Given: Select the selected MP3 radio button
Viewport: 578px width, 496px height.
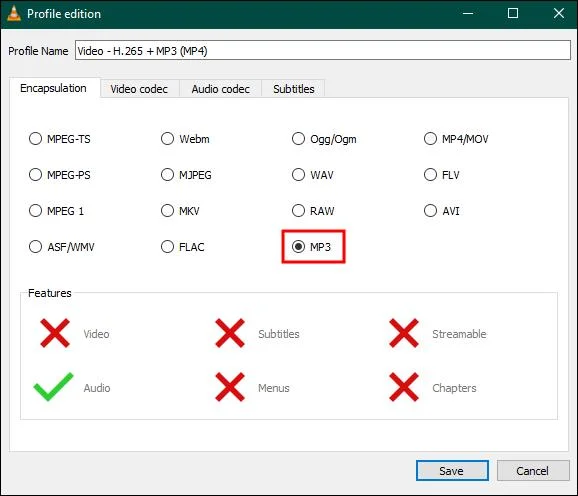Looking at the screenshot, I should (x=298, y=247).
